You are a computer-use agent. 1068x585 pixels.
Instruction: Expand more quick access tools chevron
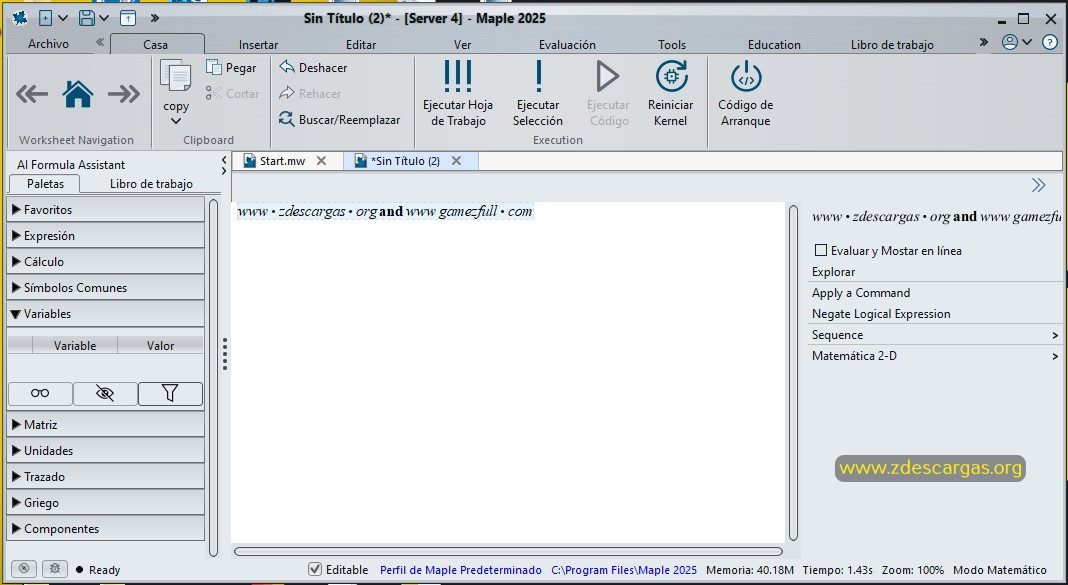[x=155, y=18]
